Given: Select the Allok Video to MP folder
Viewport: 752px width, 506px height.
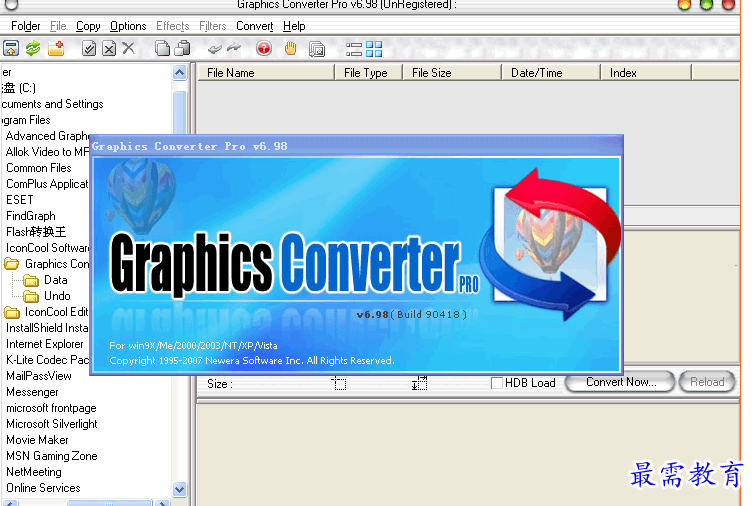Looking at the screenshot, I should click(47, 152).
